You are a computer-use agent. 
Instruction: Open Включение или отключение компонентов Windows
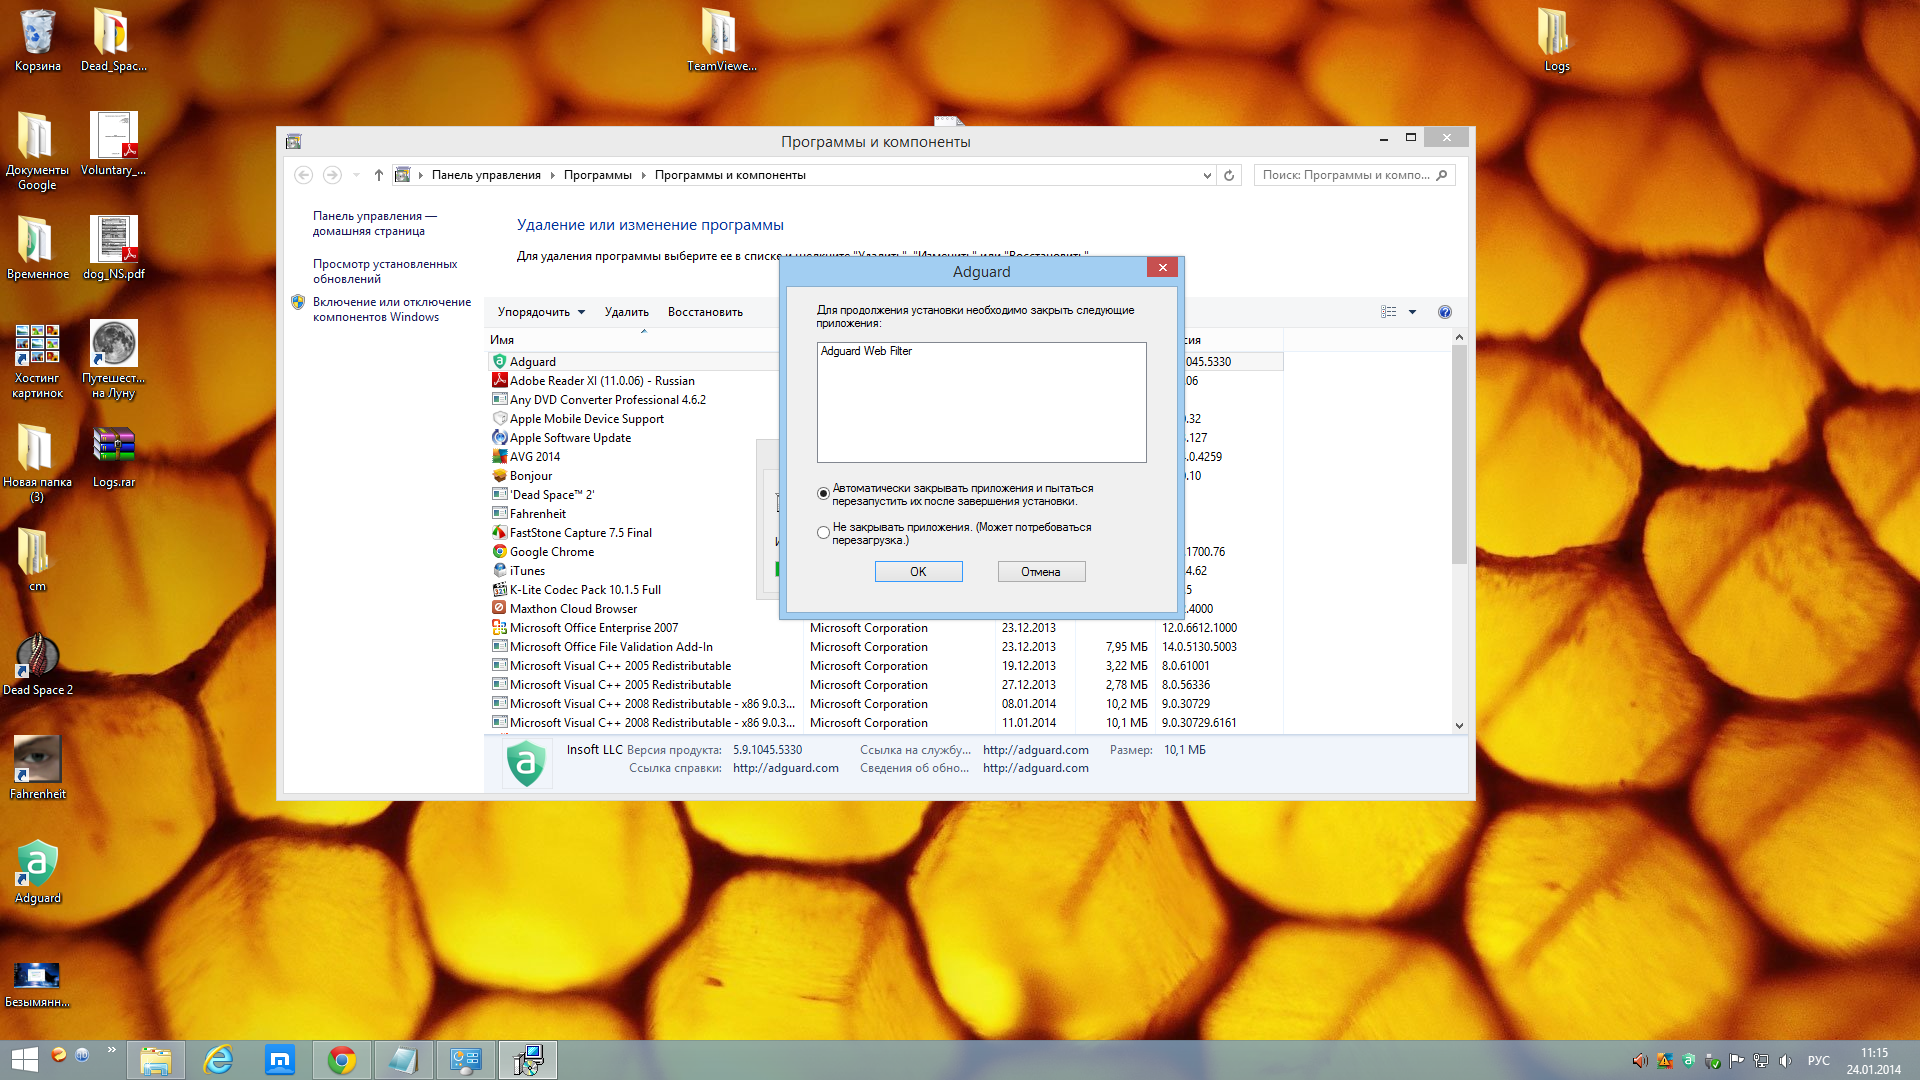coord(391,309)
